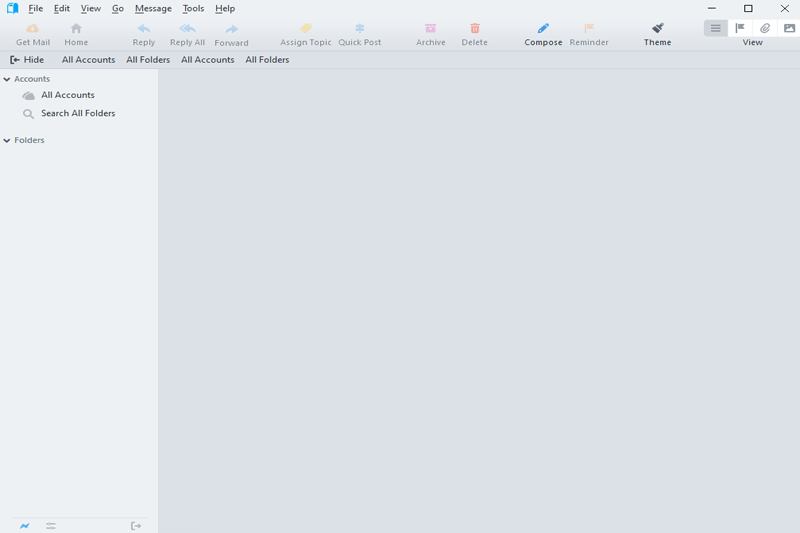Toggle the flagged messages view
Screen dimensions: 800x533
pos(740,28)
